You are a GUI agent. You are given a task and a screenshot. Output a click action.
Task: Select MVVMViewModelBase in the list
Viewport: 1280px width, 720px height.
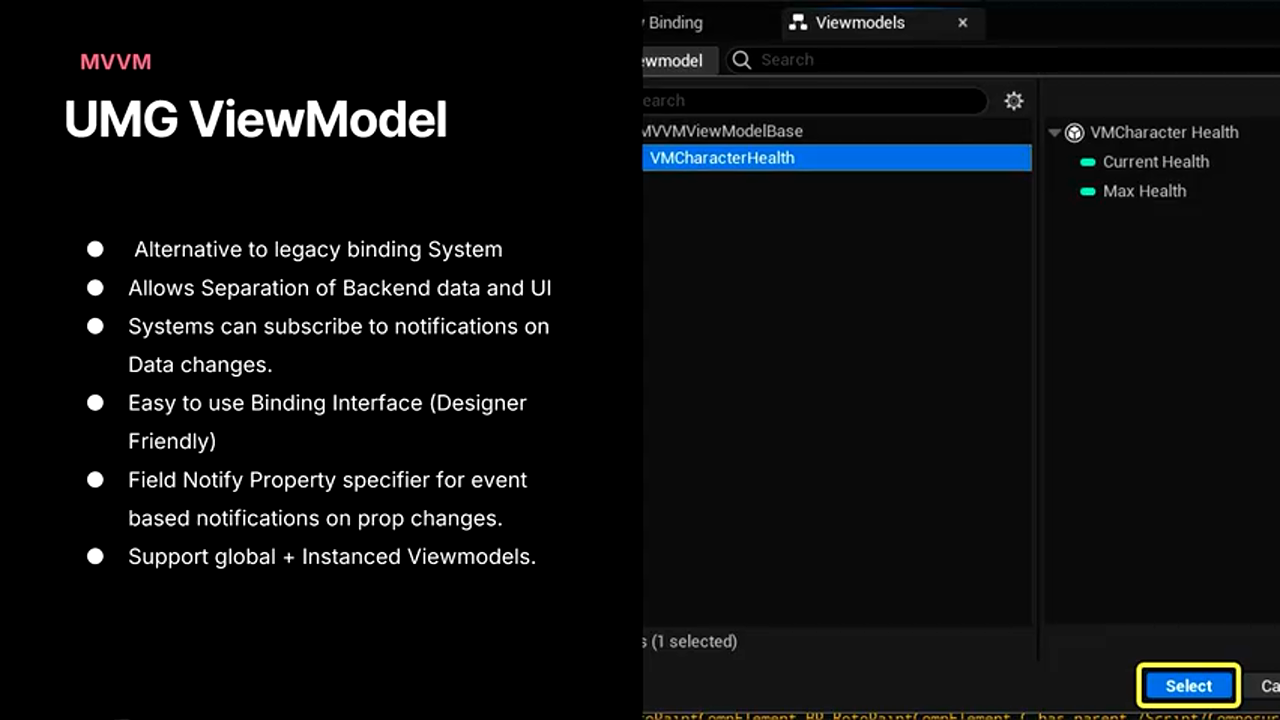point(722,131)
